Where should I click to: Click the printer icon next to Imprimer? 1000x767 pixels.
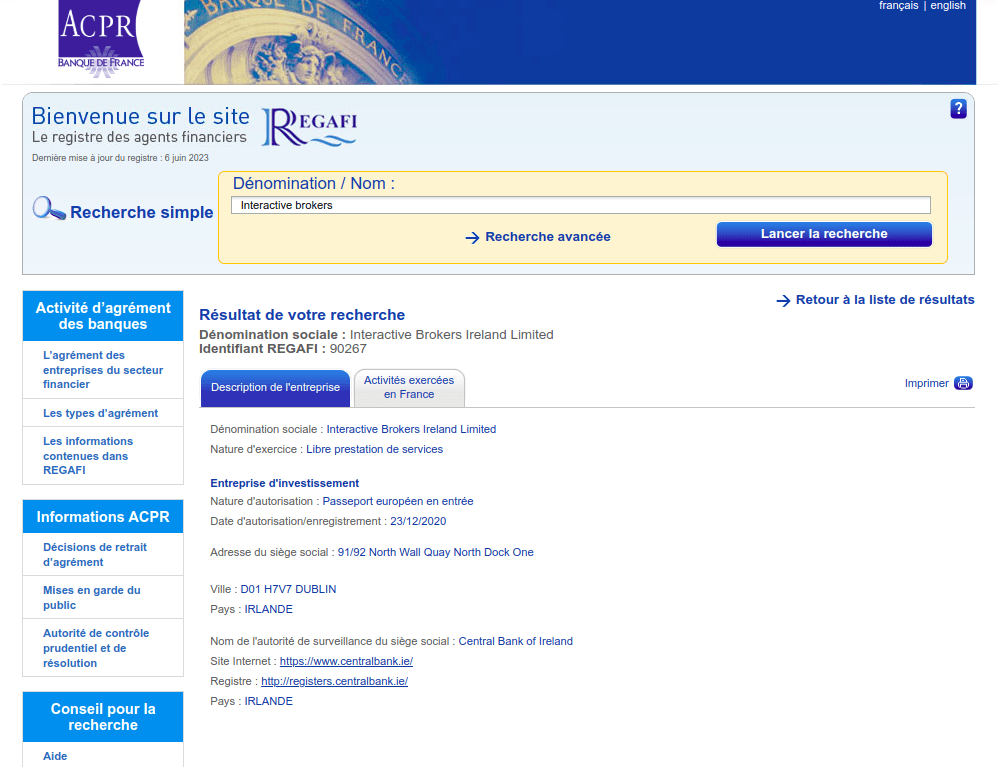tap(963, 383)
